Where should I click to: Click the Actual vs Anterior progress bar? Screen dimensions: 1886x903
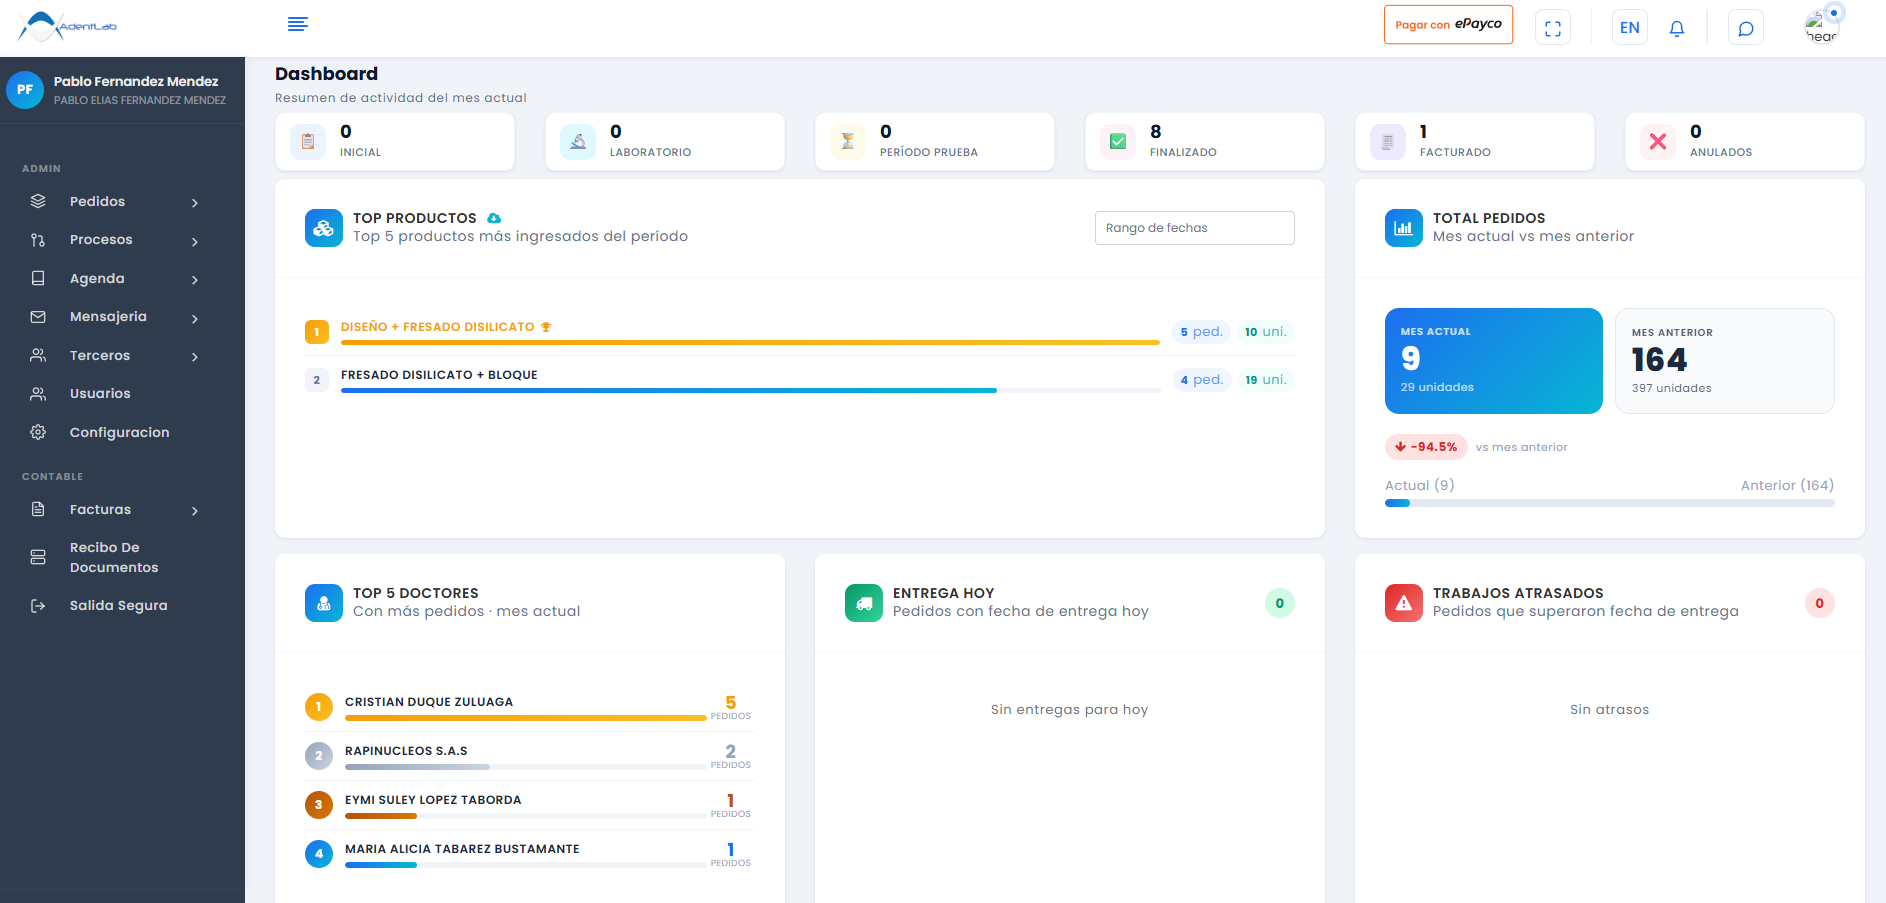point(1610,503)
